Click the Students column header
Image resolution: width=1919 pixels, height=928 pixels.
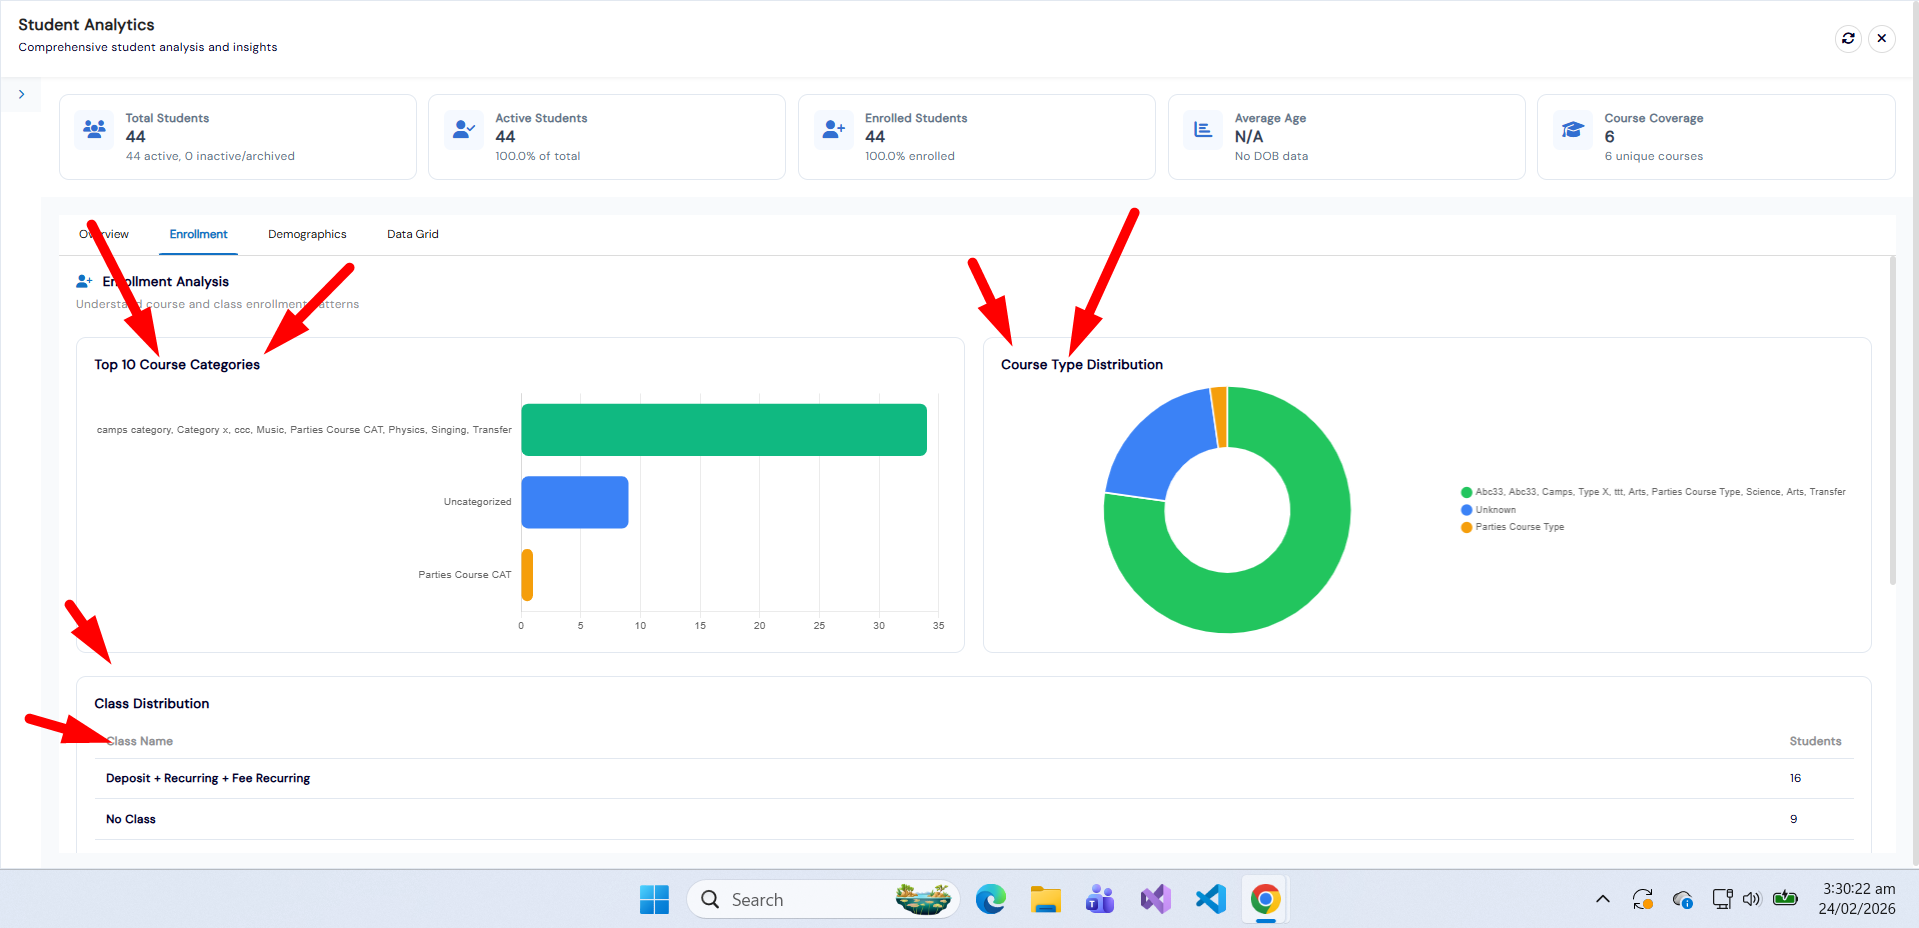click(1815, 741)
